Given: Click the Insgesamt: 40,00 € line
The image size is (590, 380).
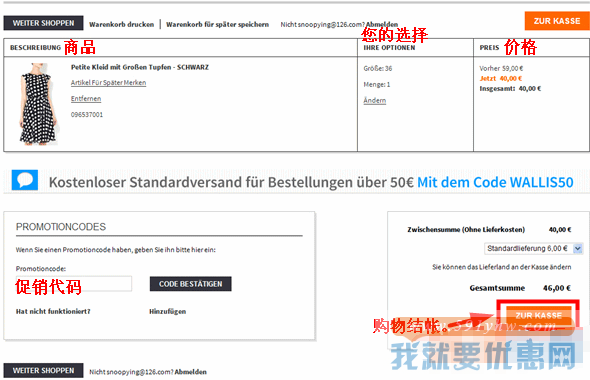Looking at the screenshot, I should (x=510, y=89).
